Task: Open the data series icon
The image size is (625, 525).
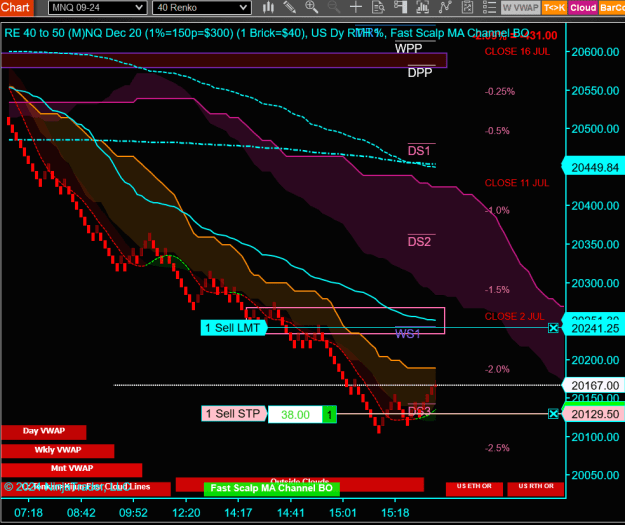Action: pyautogui.click(x=423, y=7)
